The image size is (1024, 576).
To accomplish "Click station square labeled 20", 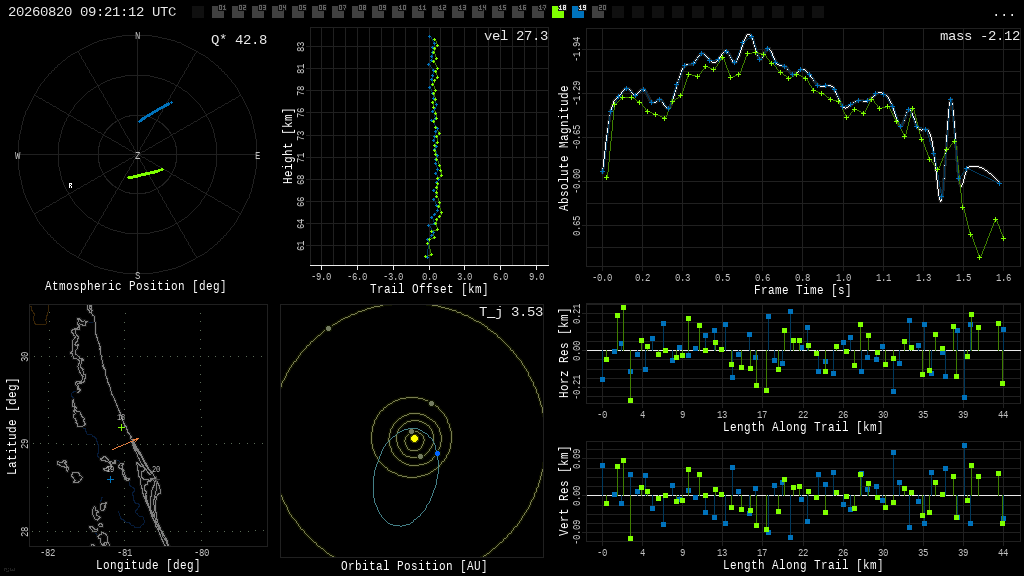I will pos(598,12).
